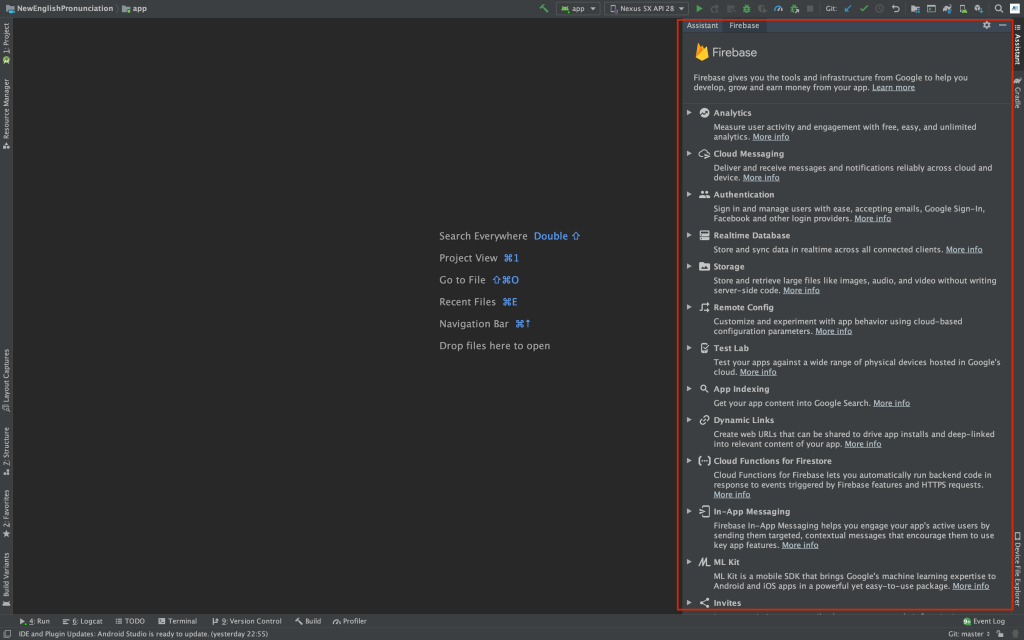Click the Cloud Messaging icon
This screenshot has height=640, width=1024.
[x=705, y=154]
